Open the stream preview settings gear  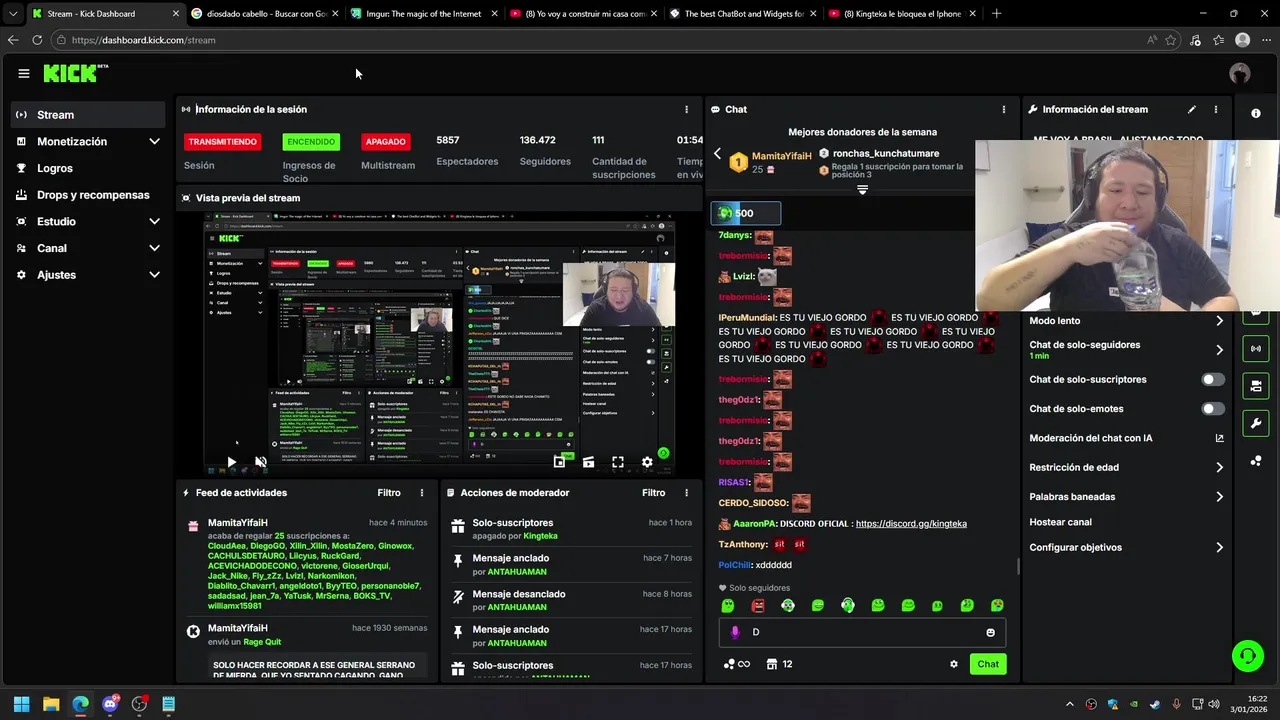pos(647,462)
